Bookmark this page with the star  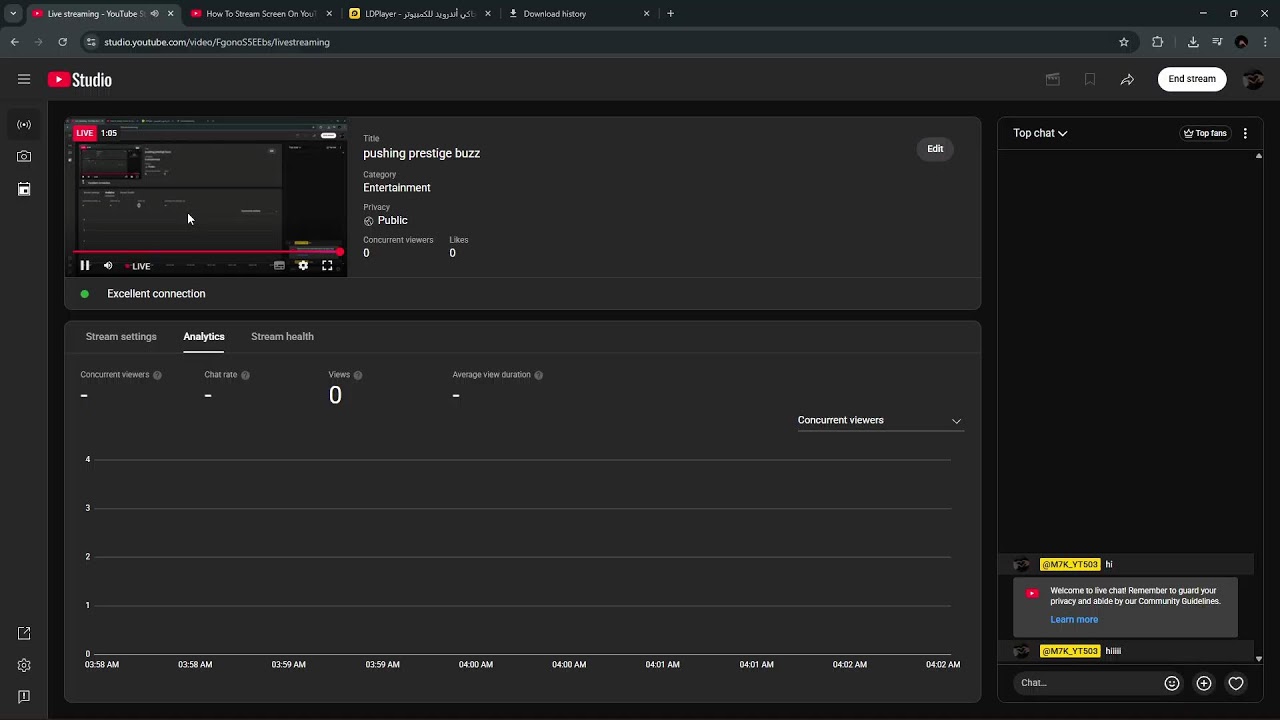coord(1124,42)
